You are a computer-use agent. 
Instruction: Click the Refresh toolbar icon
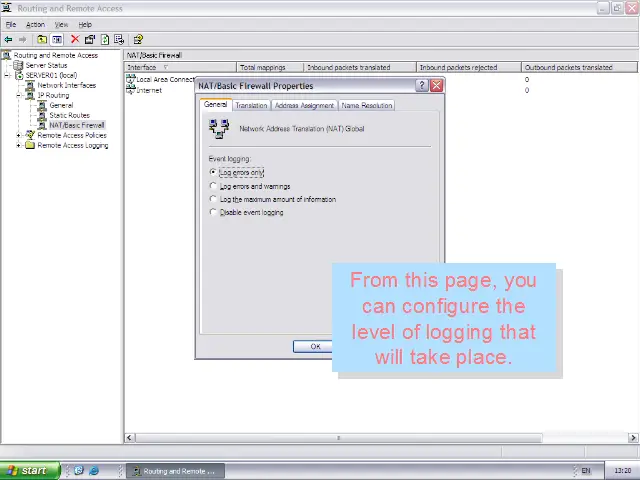105,40
